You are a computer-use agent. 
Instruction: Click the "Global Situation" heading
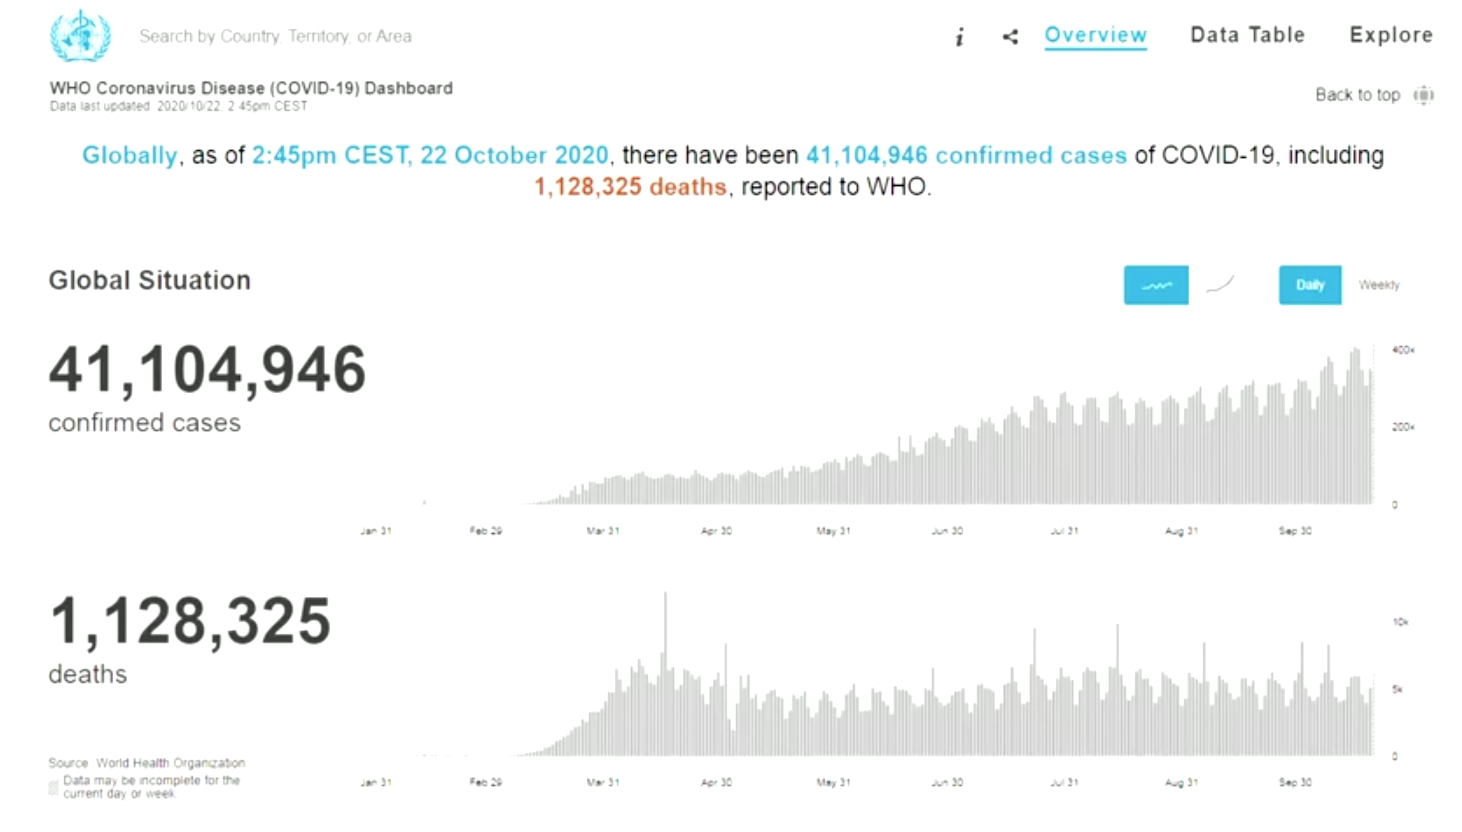150,281
